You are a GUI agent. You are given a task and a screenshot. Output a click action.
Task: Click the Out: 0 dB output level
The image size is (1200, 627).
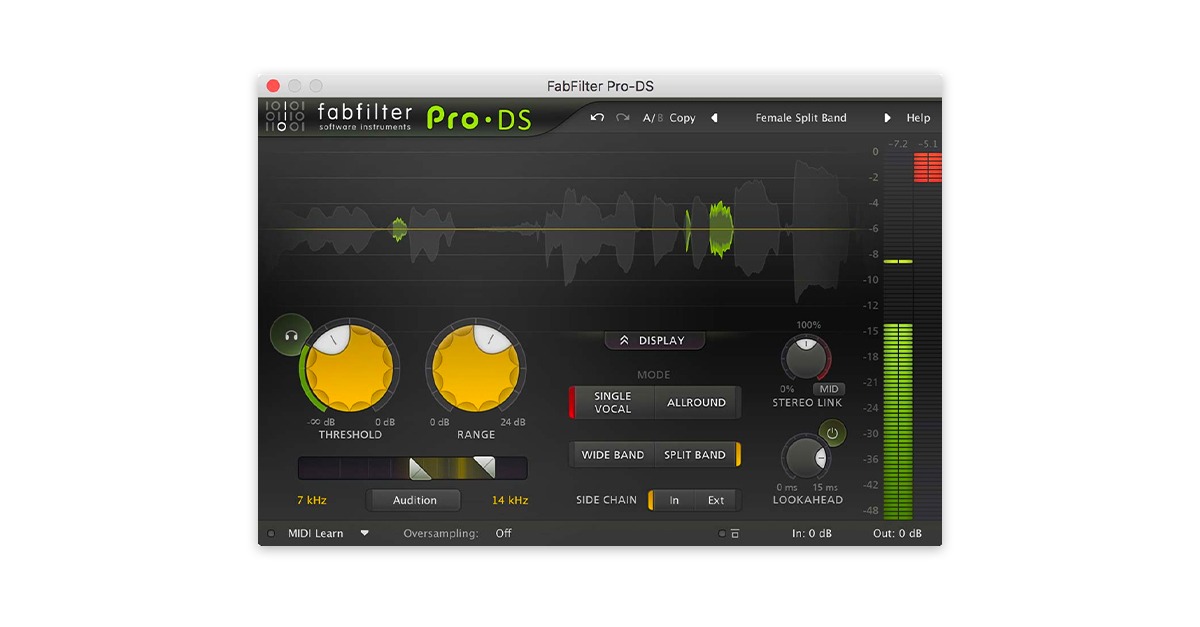pos(898,534)
